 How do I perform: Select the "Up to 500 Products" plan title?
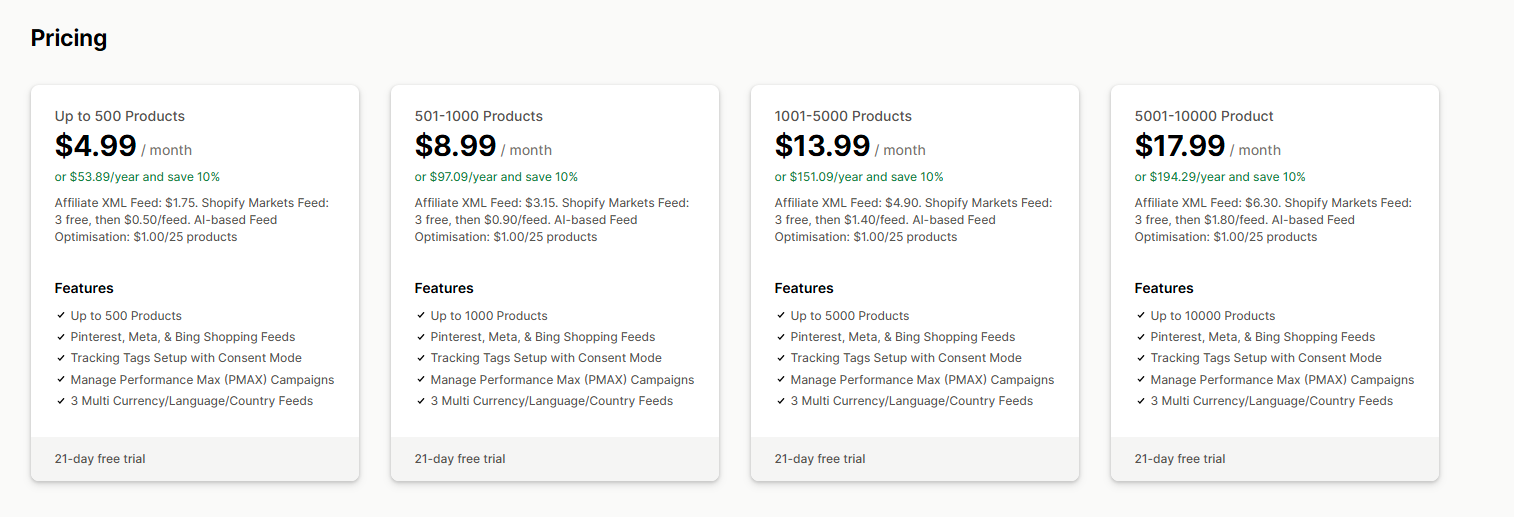[x=120, y=116]
